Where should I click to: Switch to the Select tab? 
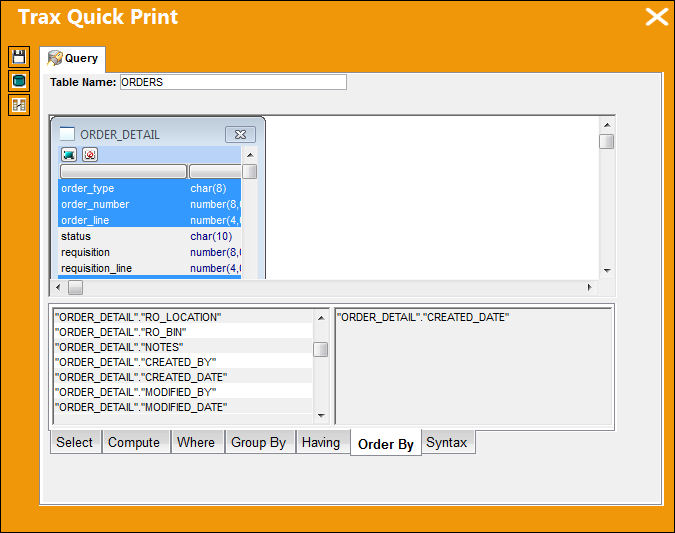click(75, 442)
